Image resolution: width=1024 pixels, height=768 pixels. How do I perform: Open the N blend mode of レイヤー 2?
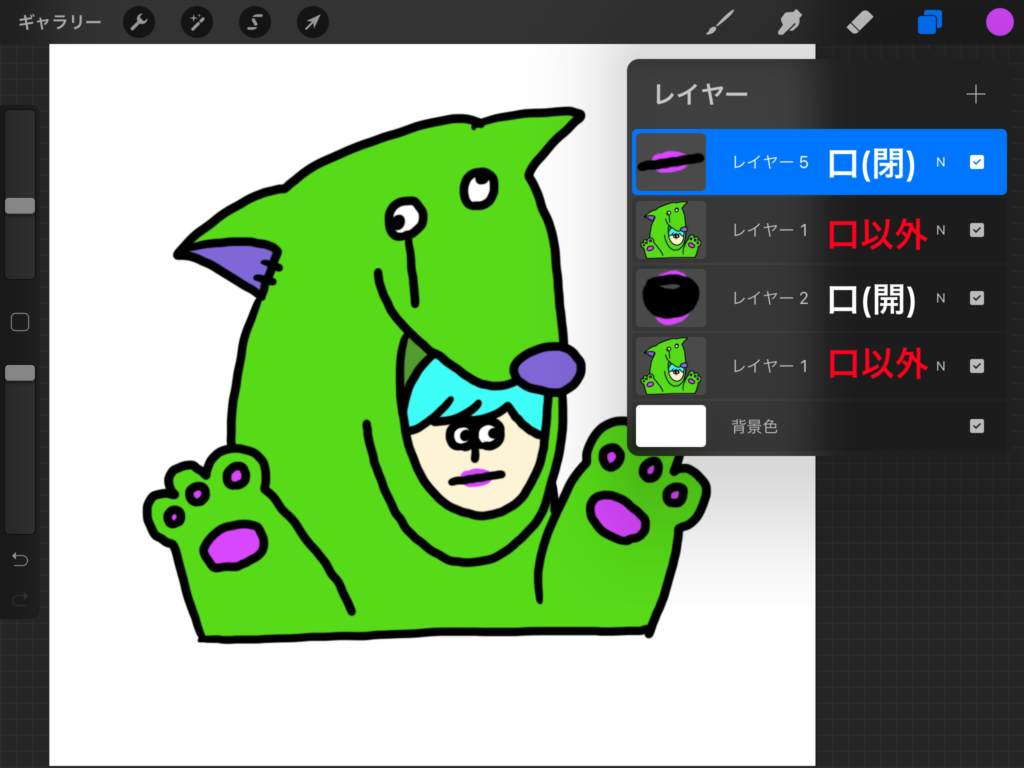[x=940, y=298]
